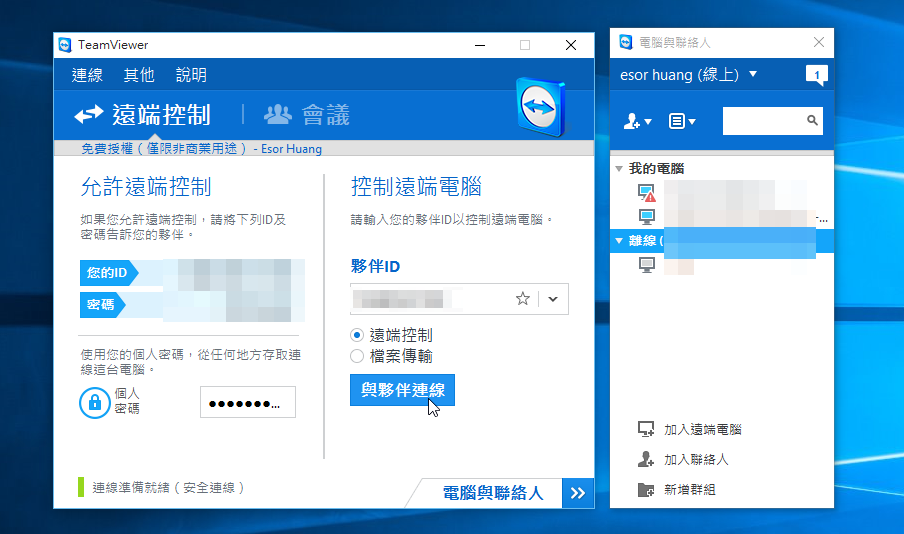This screenshot has height=534, width=904.
Task: Close the 電腦與聯絡人 window
Action: (x=819, y=42)
